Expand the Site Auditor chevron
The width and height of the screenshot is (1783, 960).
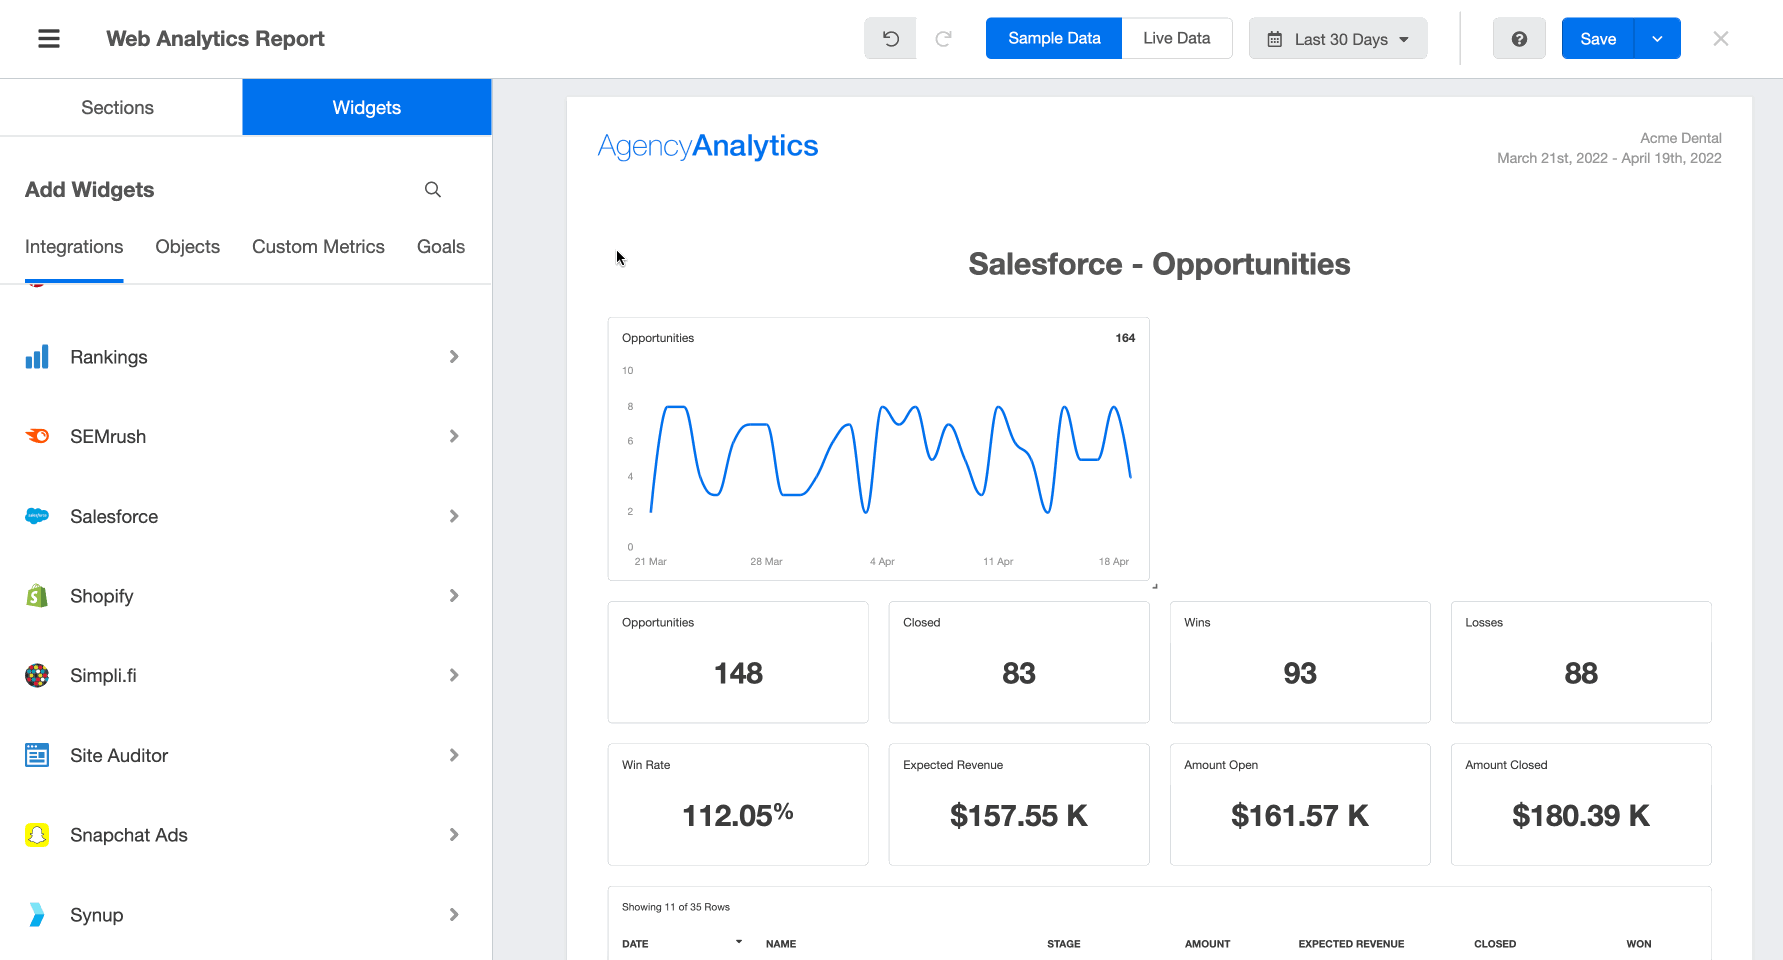[x=454, y=755]
